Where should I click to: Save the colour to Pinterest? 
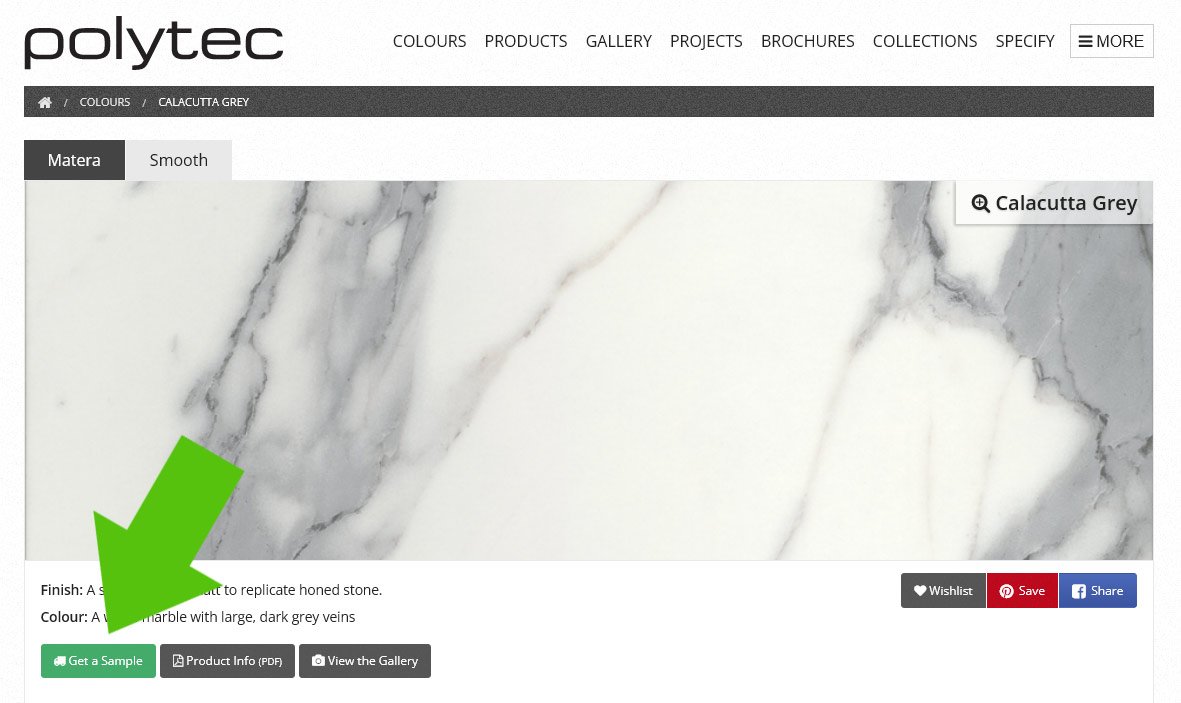point(1022,591)
